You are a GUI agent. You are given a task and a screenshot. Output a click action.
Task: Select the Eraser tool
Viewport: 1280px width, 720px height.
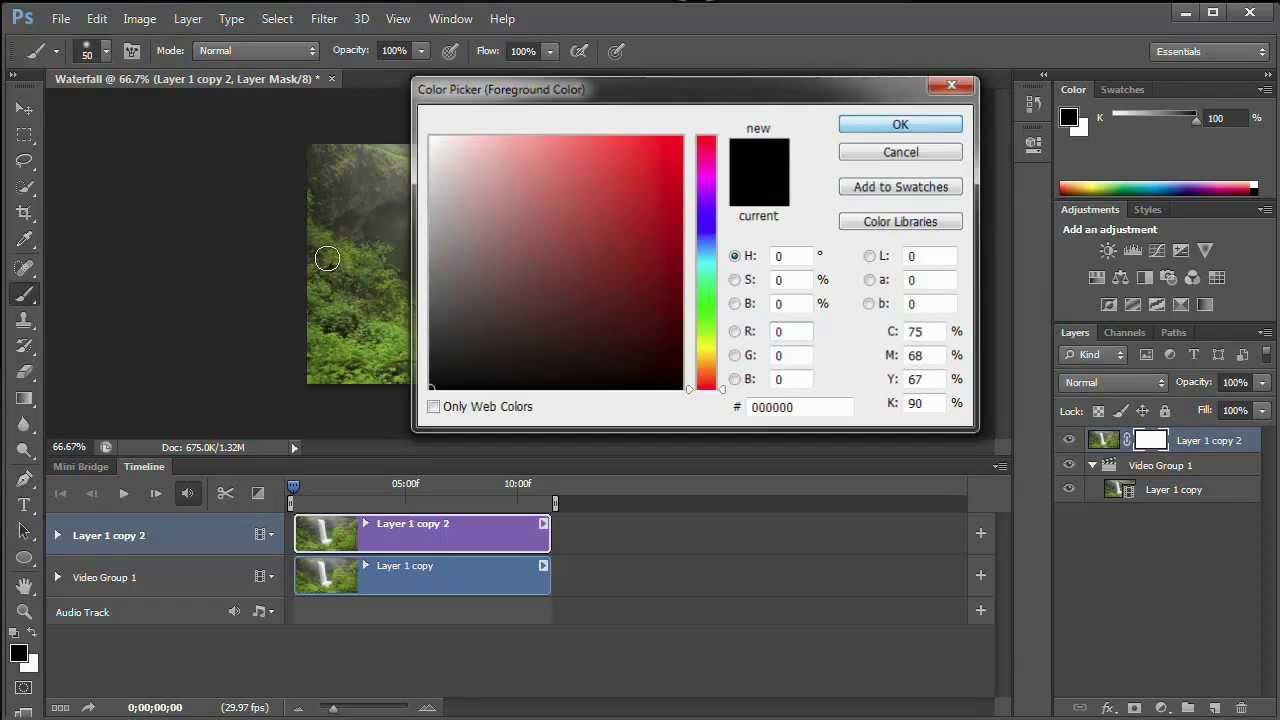pyautogui.click(x=25, y=372)
